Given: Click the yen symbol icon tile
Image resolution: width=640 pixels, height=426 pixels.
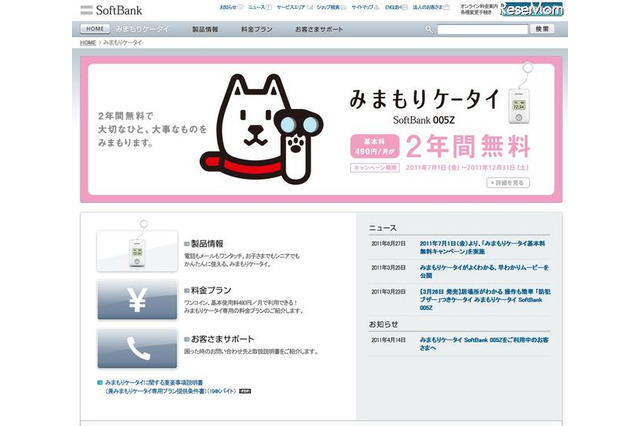Looking at the screenshot, I should point(137,300).
